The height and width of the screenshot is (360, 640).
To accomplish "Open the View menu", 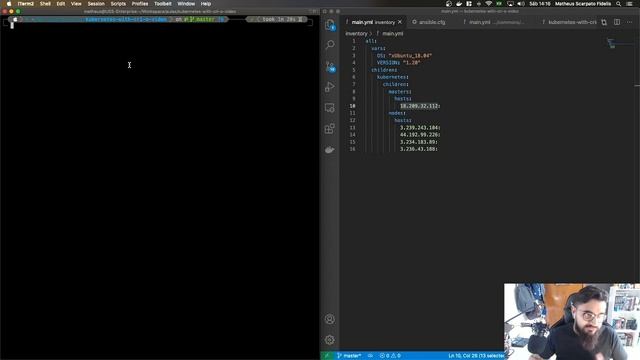I will point(76,4).
